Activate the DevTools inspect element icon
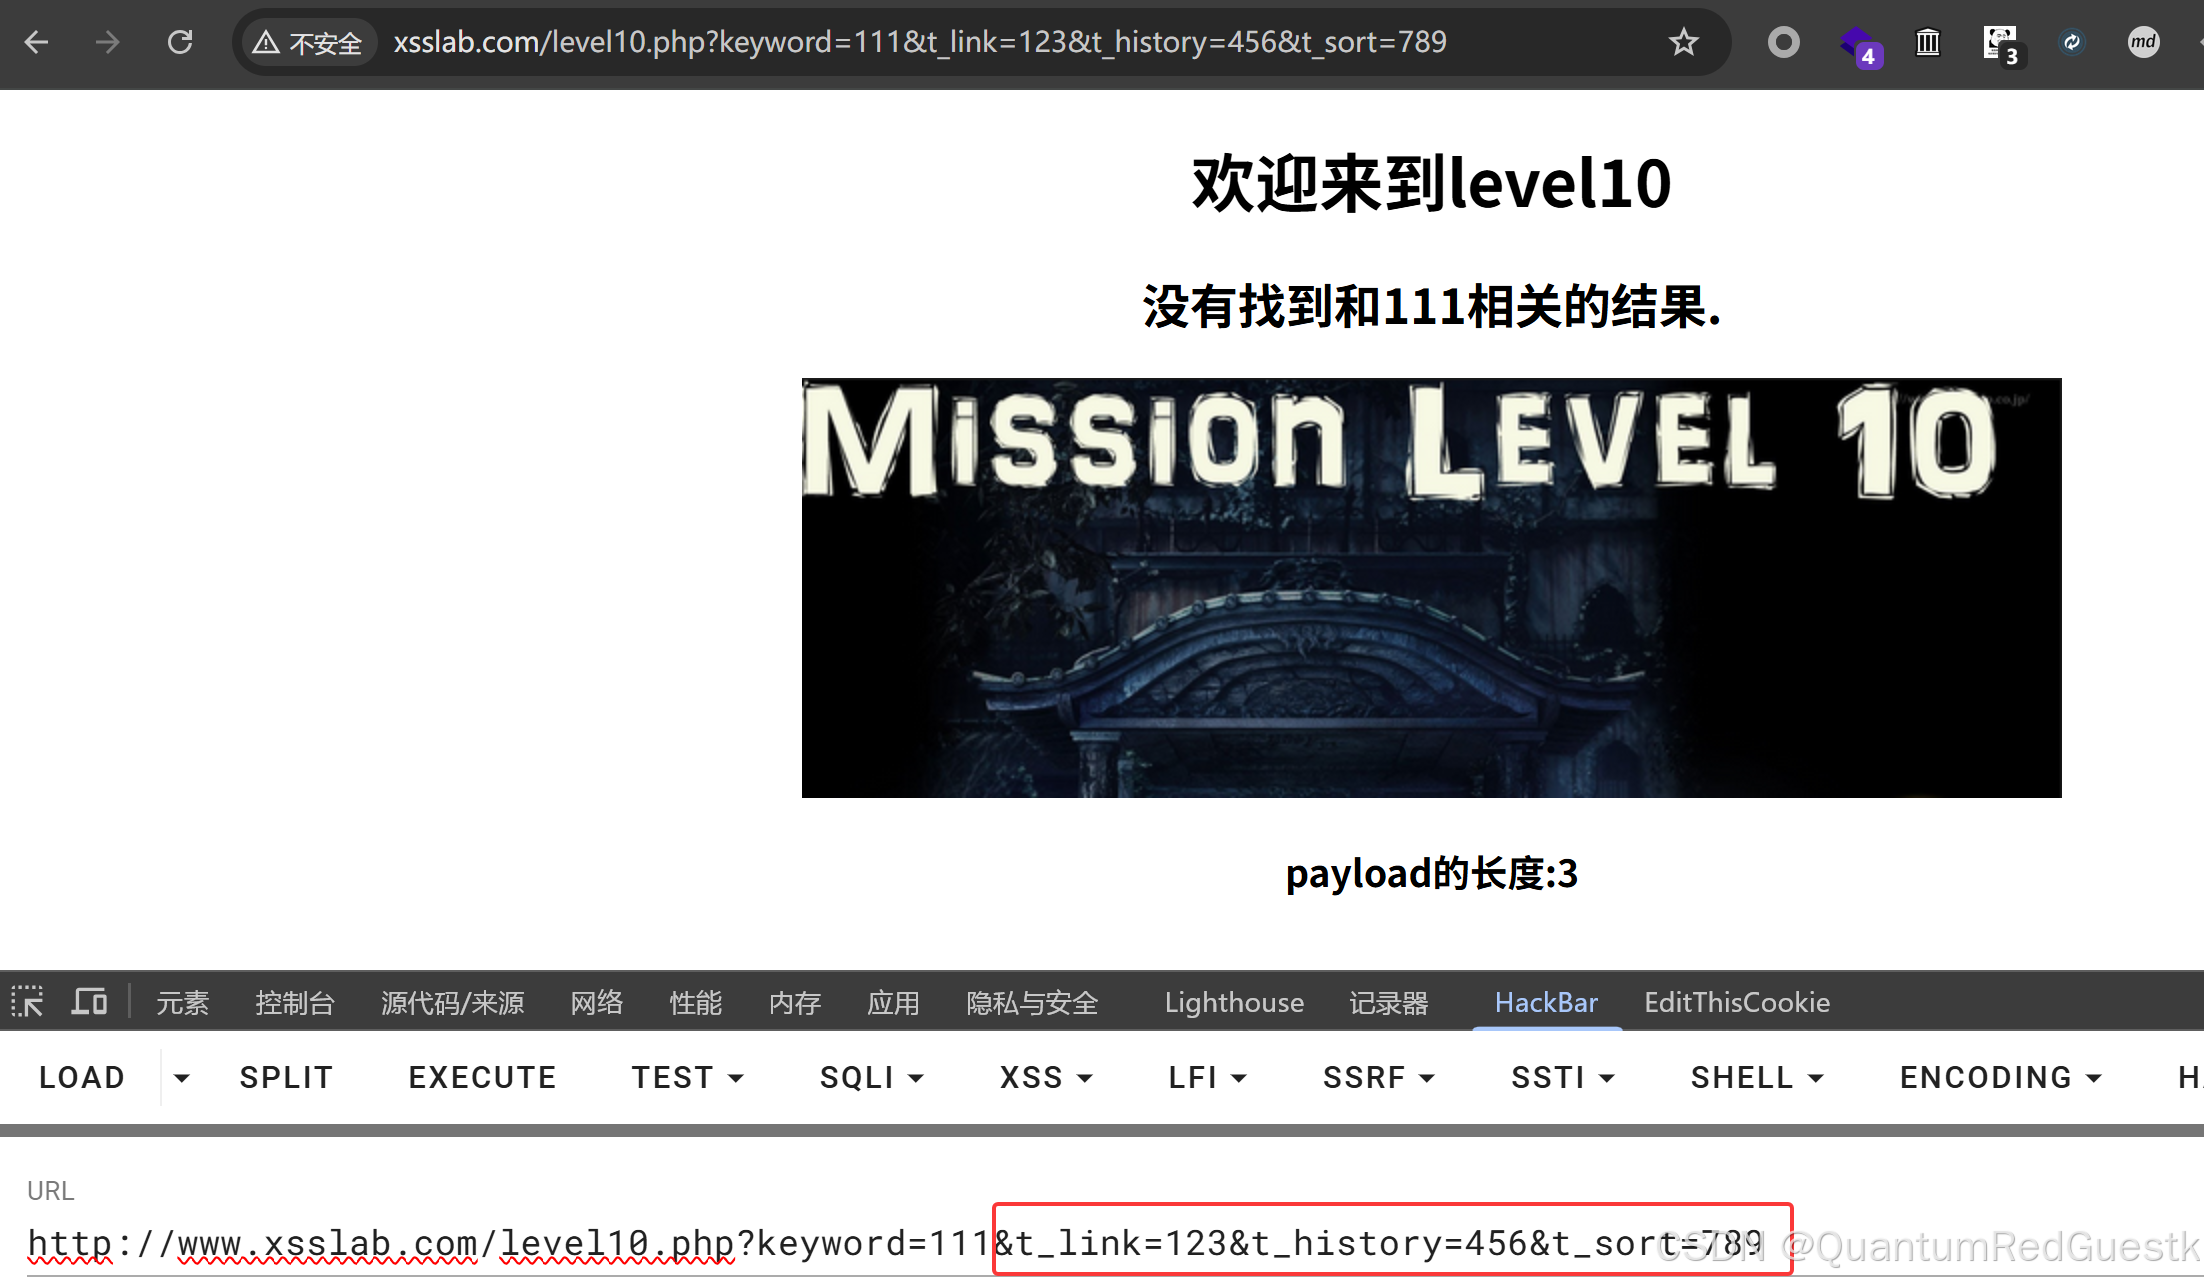 pyautogui.click(x=27, y=1001)
